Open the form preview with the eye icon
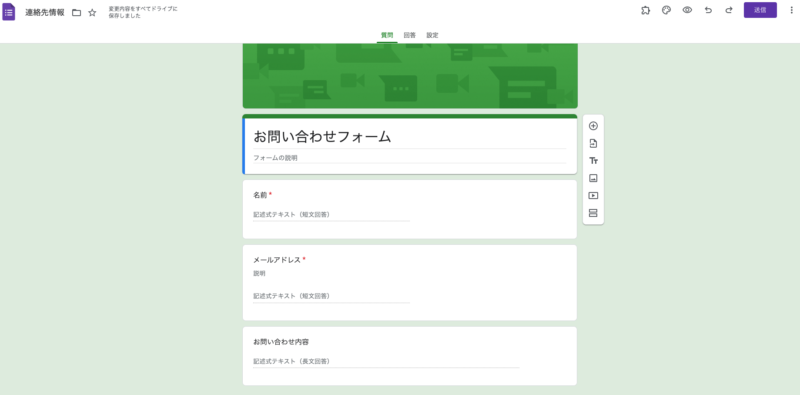The image size is (800, 395). [687, 10]
